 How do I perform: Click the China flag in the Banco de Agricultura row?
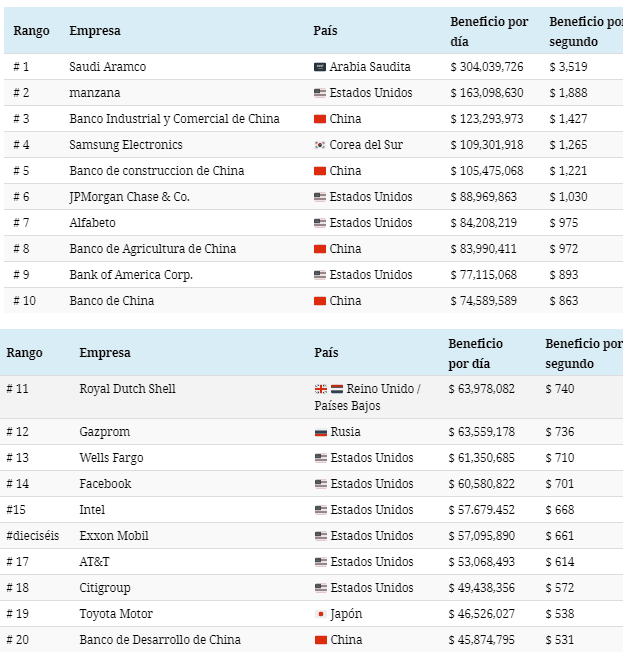(320, 249)
